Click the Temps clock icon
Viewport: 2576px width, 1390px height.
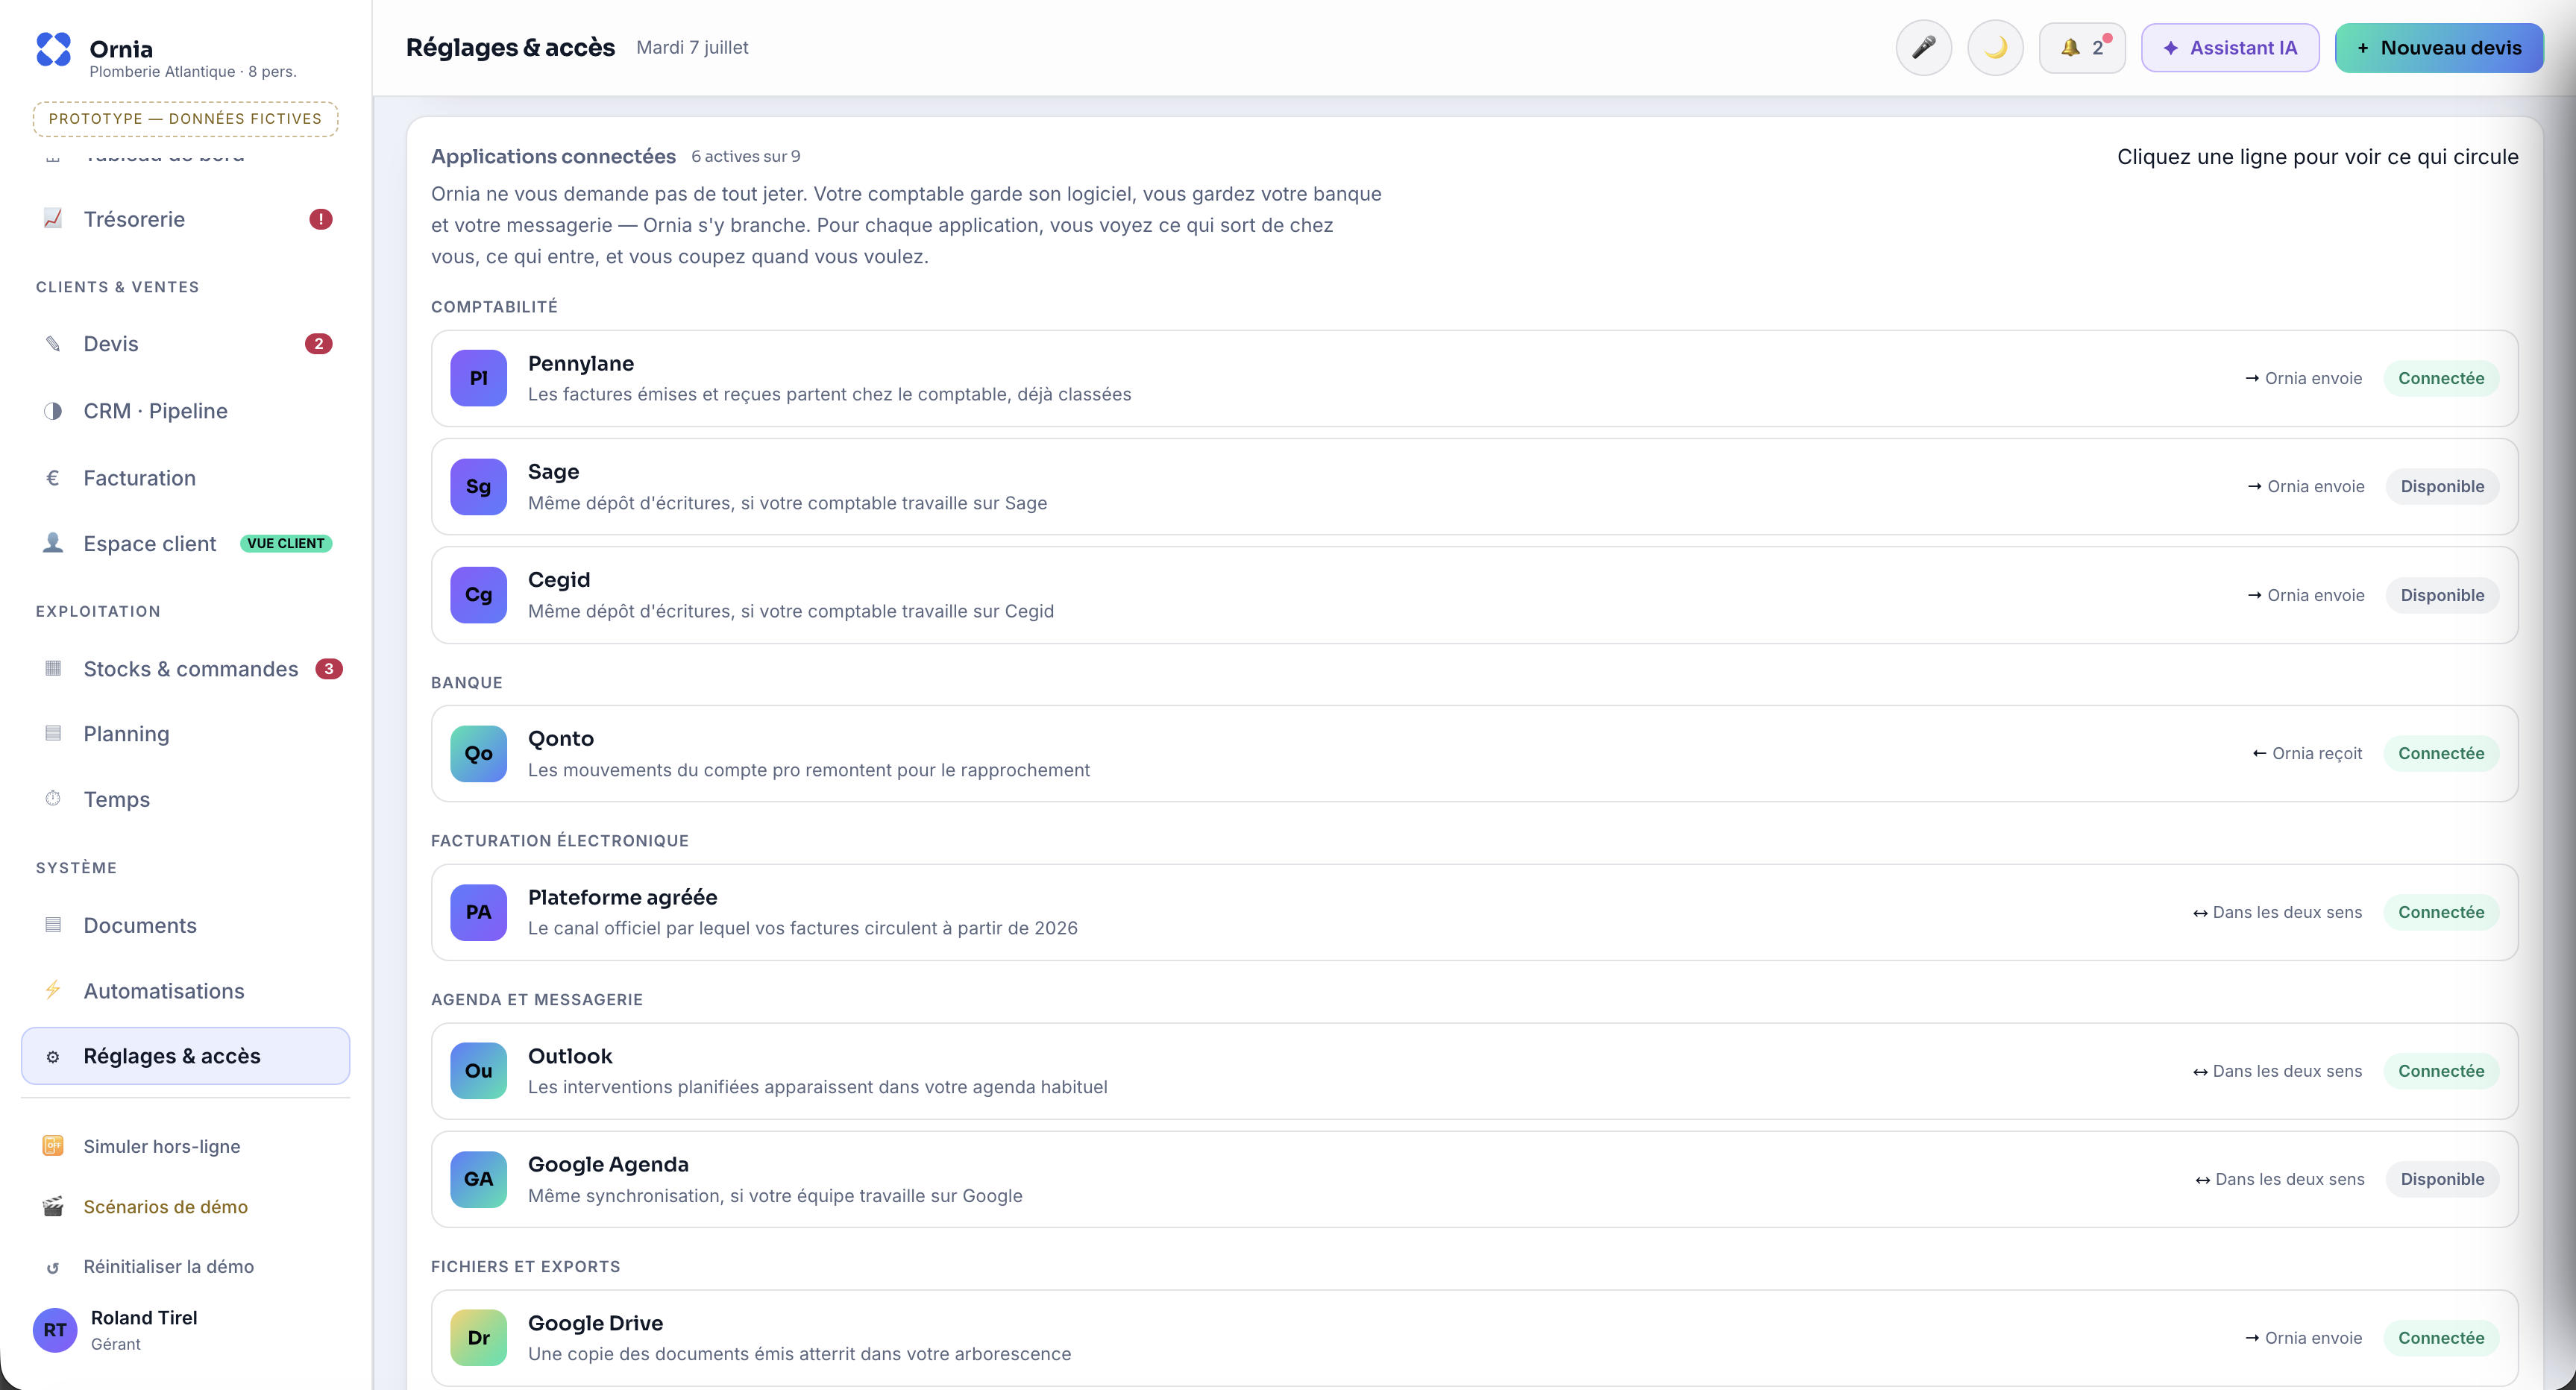(x=53, y=798)
